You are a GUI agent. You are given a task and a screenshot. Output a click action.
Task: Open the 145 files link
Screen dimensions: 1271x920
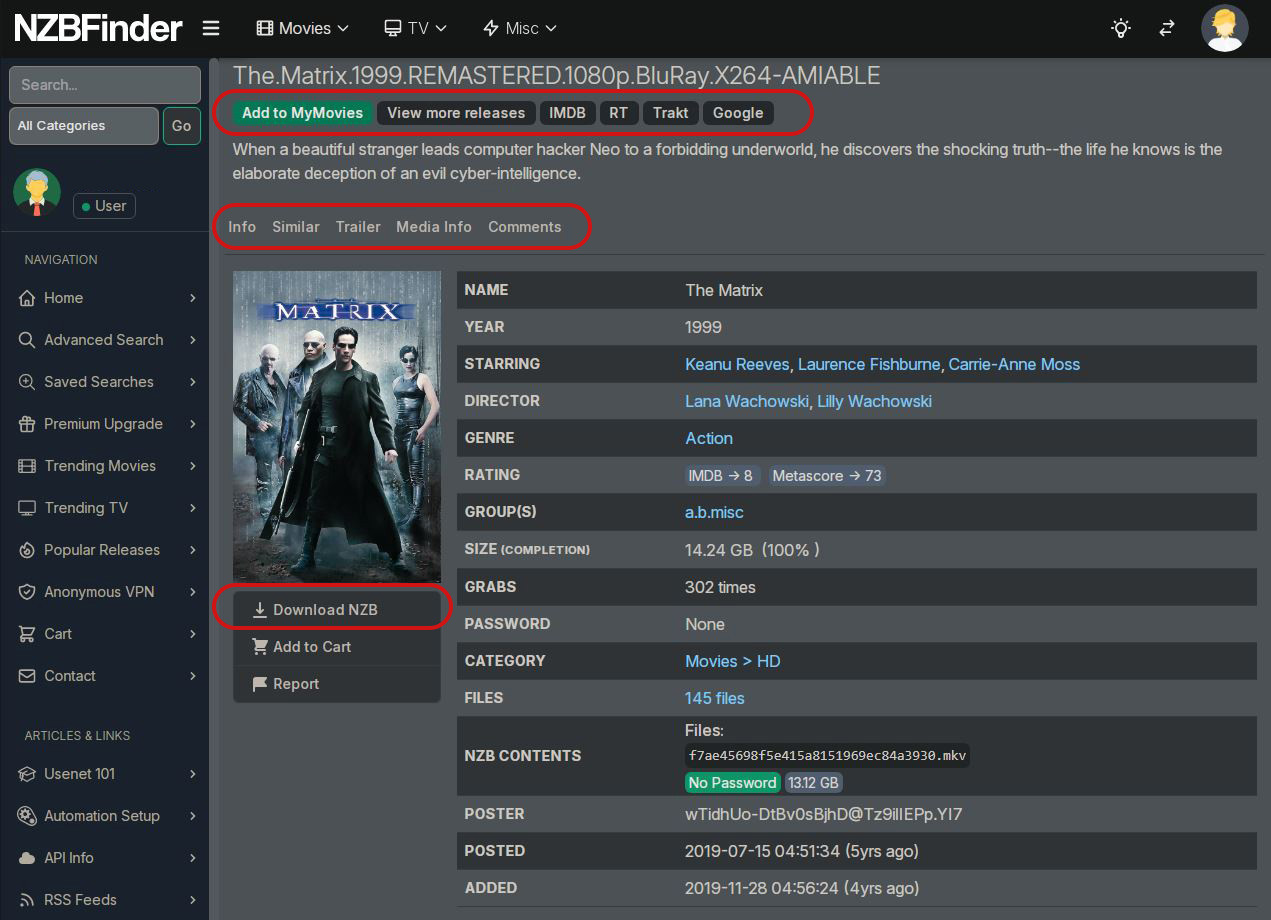715,698
